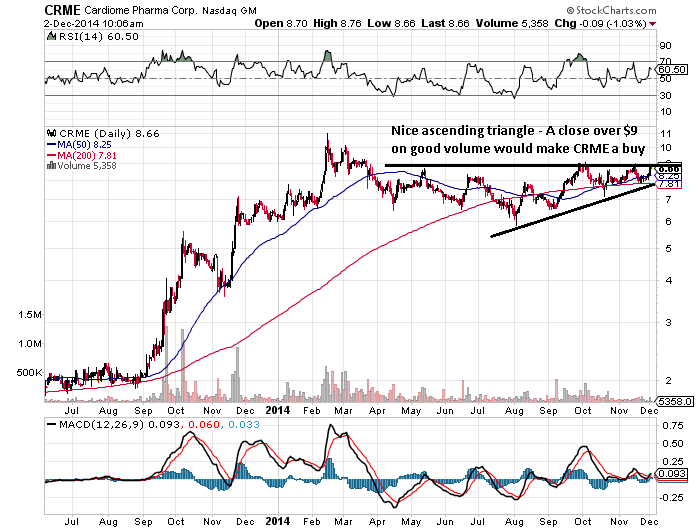This screenshot has width=700, height=530.
Task: Click the blue 0.033 histogram value in MACD legend
Action: pos(243,424)
